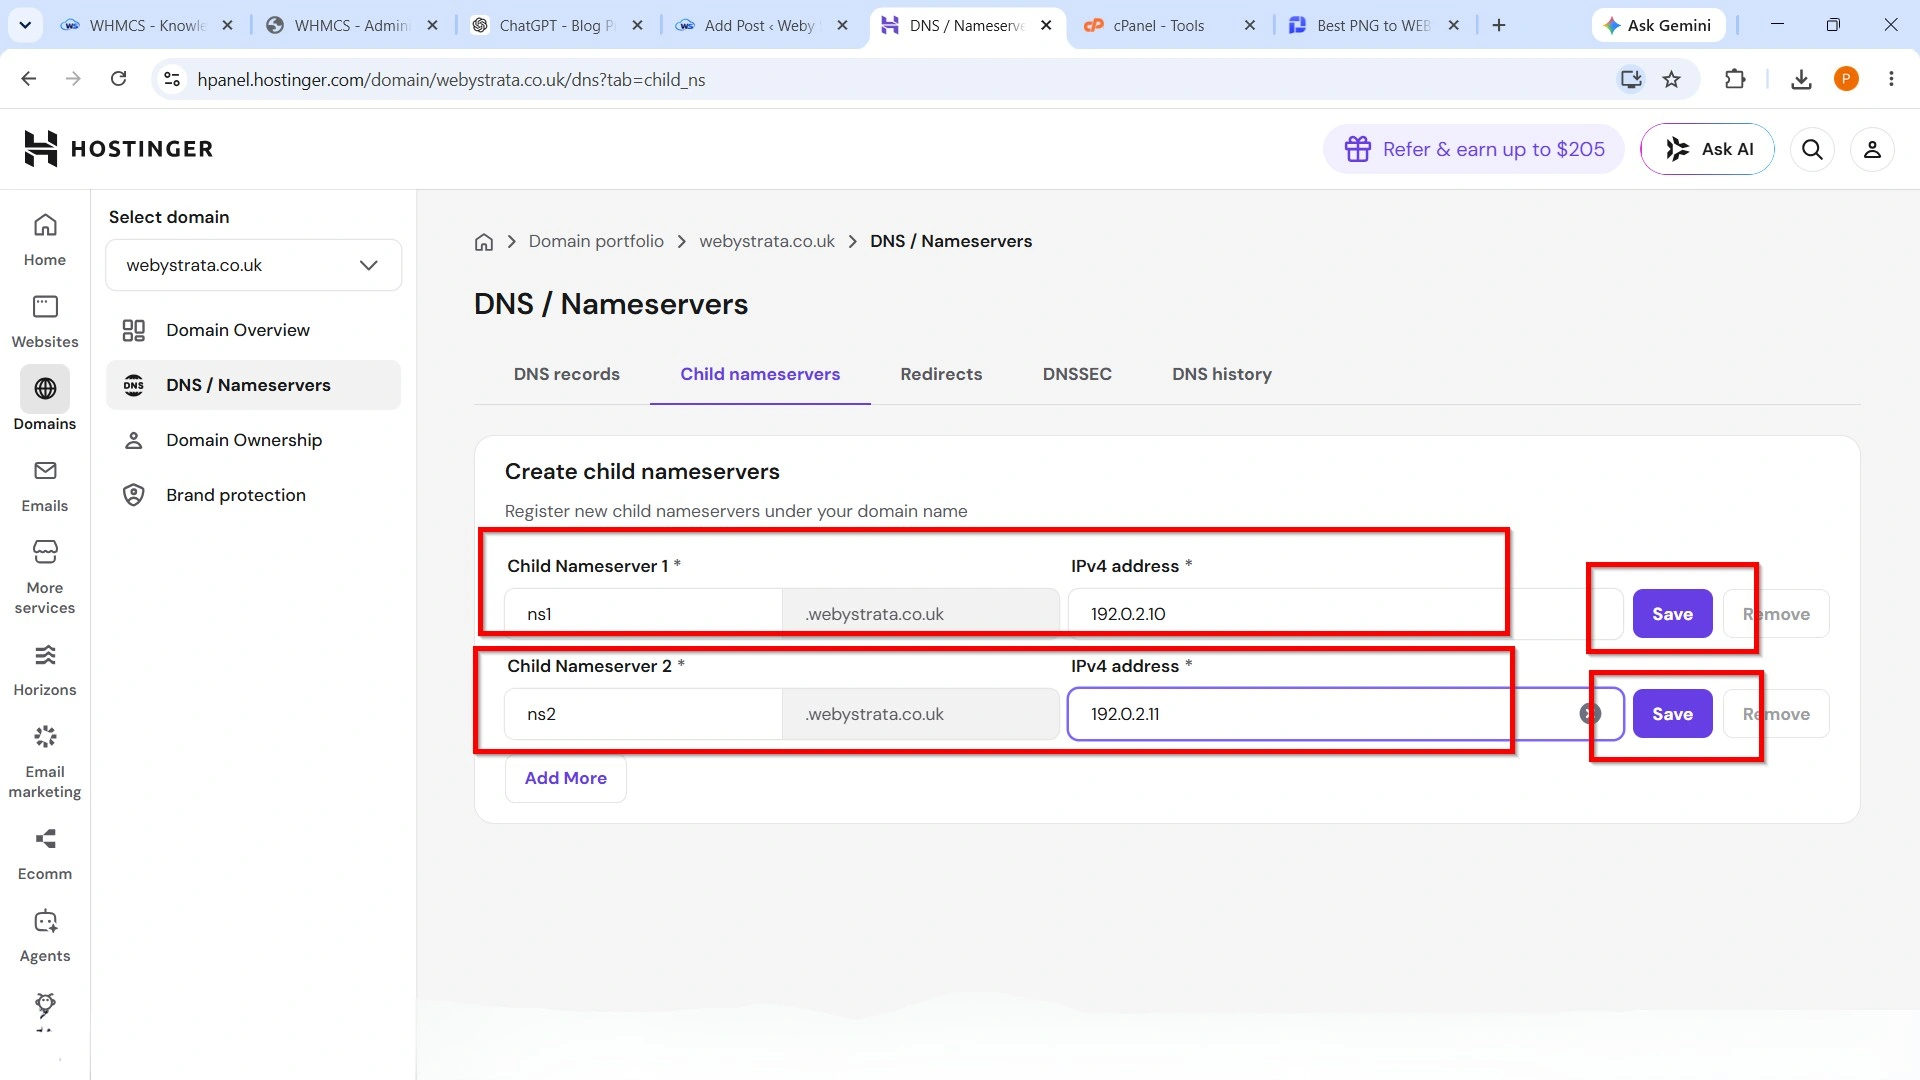Open the Domains globe icon

(x=45, y=389)
